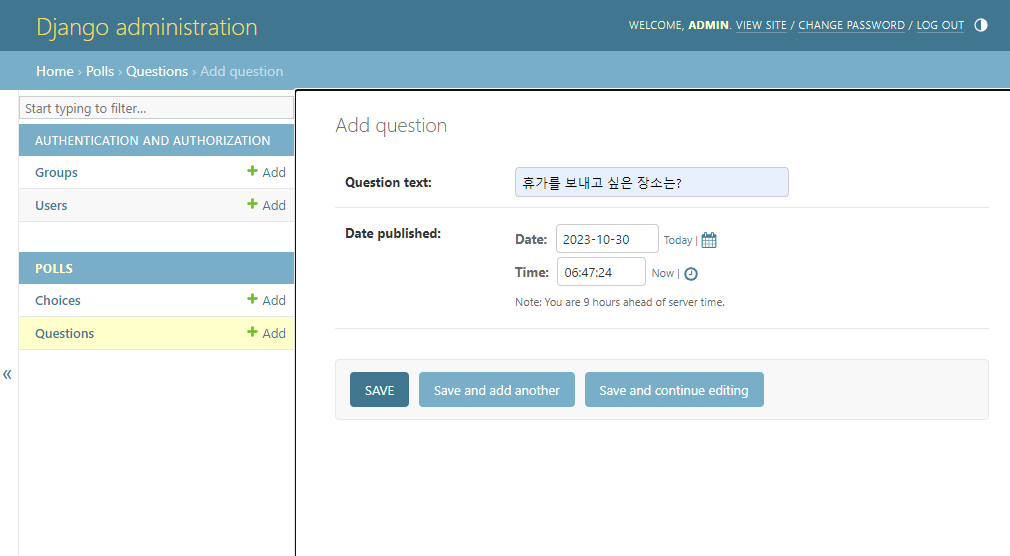
Task: Add a new Group from the sidebar
Action: coord(267,172)
